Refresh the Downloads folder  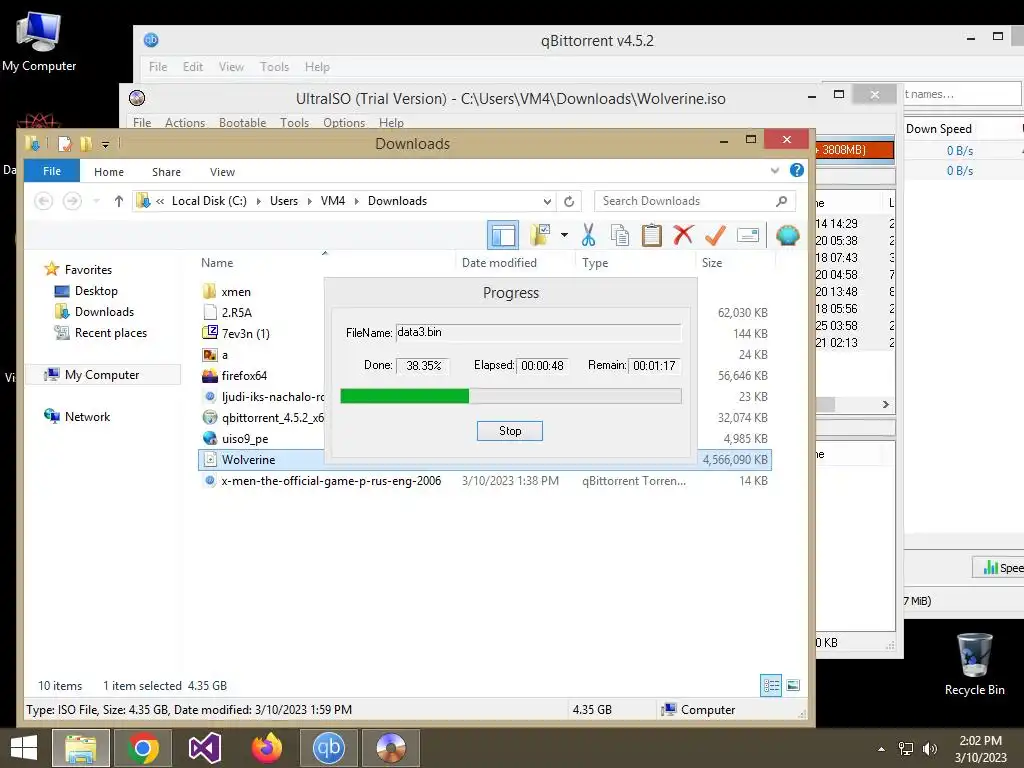point(569,201)
